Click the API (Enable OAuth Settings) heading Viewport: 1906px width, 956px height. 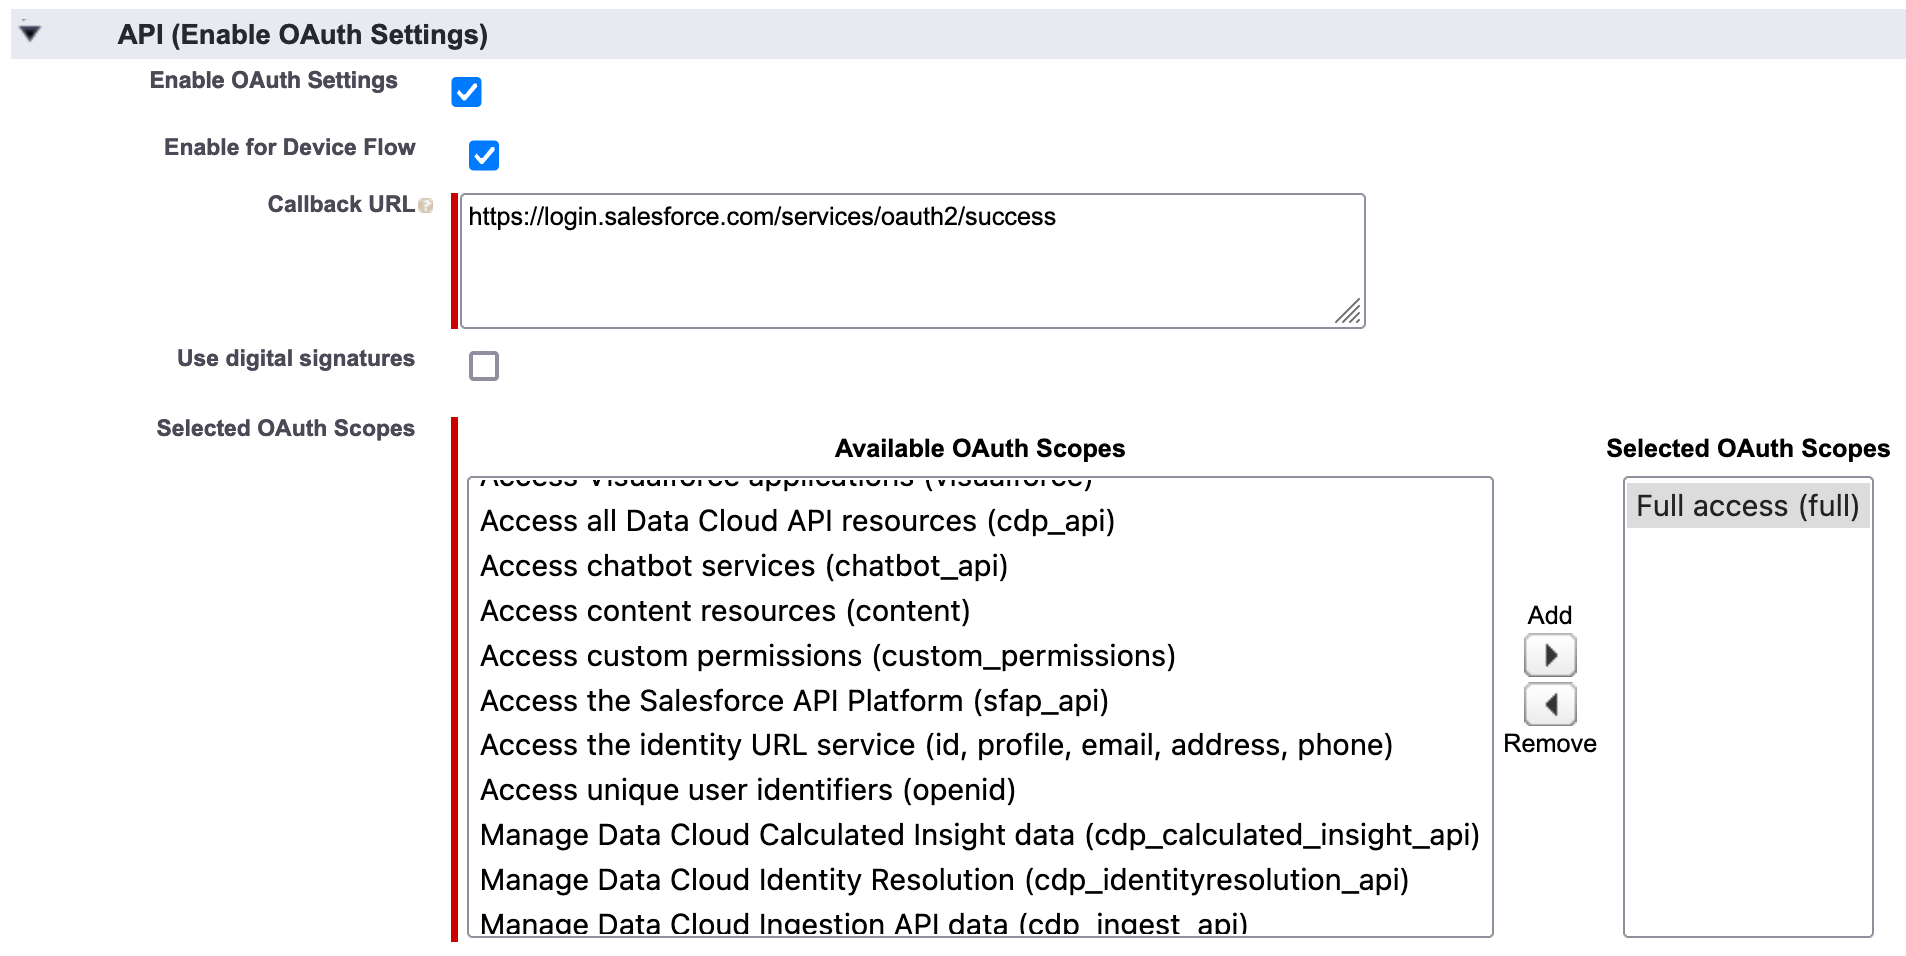[x=302, y=35]
